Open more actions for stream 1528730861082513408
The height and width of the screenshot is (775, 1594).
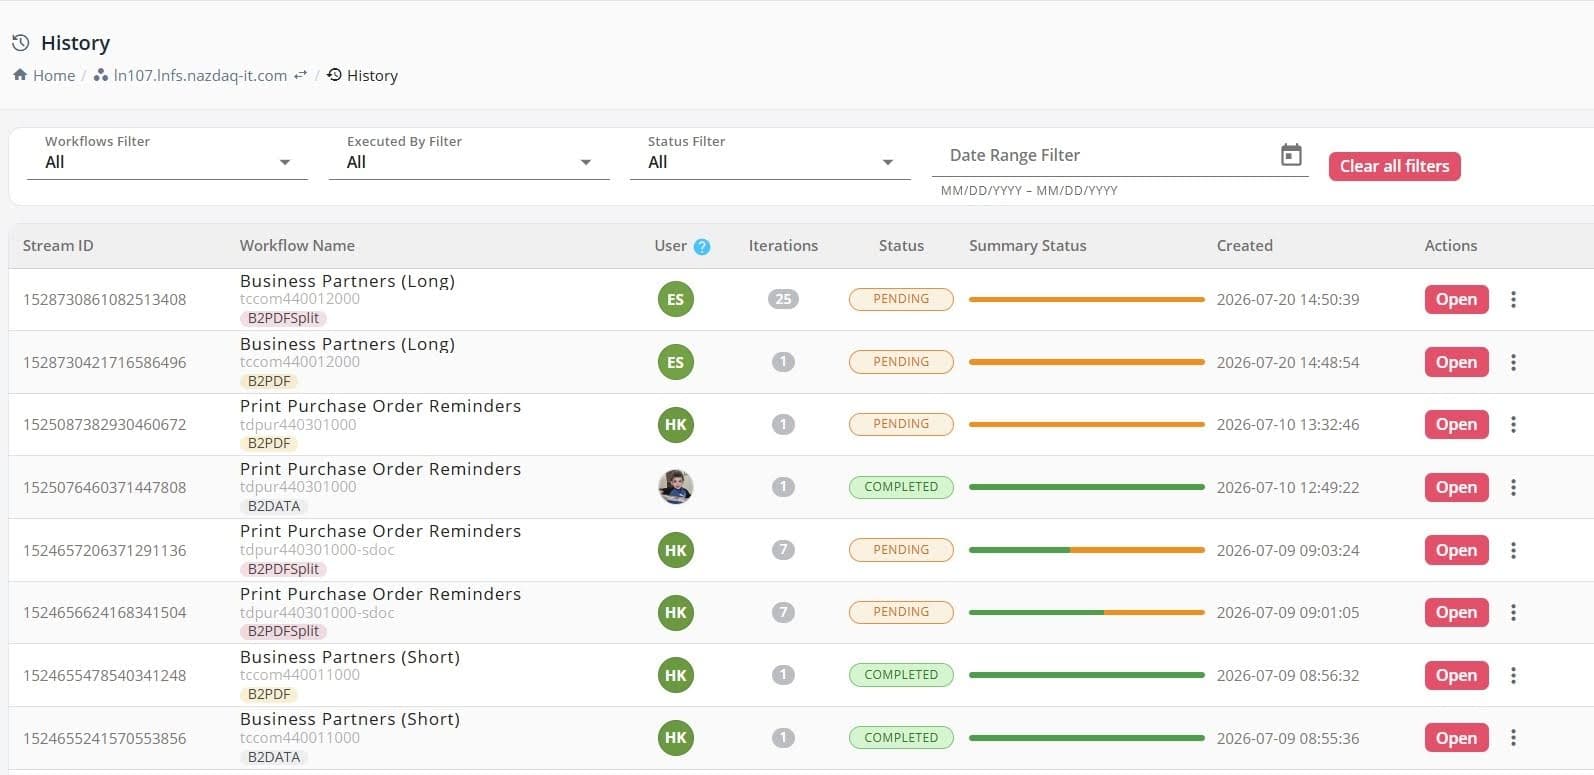pyautogui.click(x=1513, y=299)
